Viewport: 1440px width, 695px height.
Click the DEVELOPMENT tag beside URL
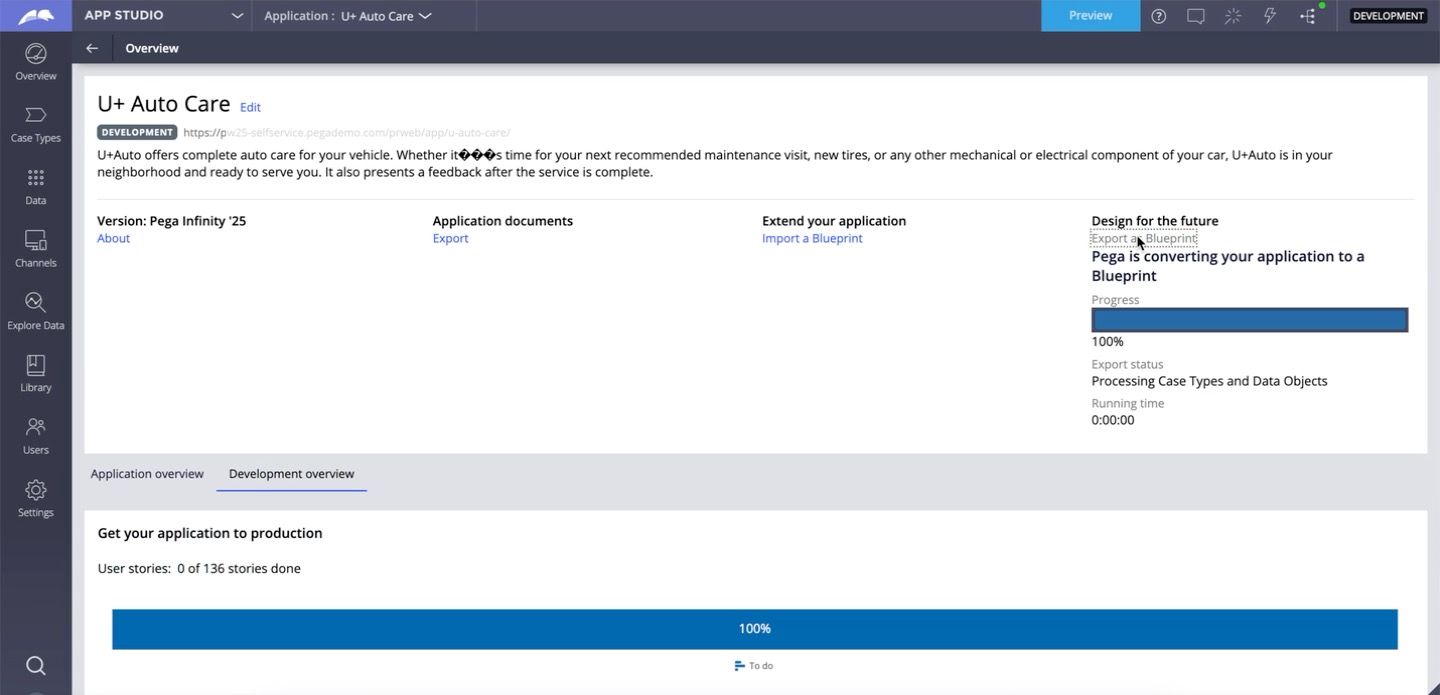point(137,132)
